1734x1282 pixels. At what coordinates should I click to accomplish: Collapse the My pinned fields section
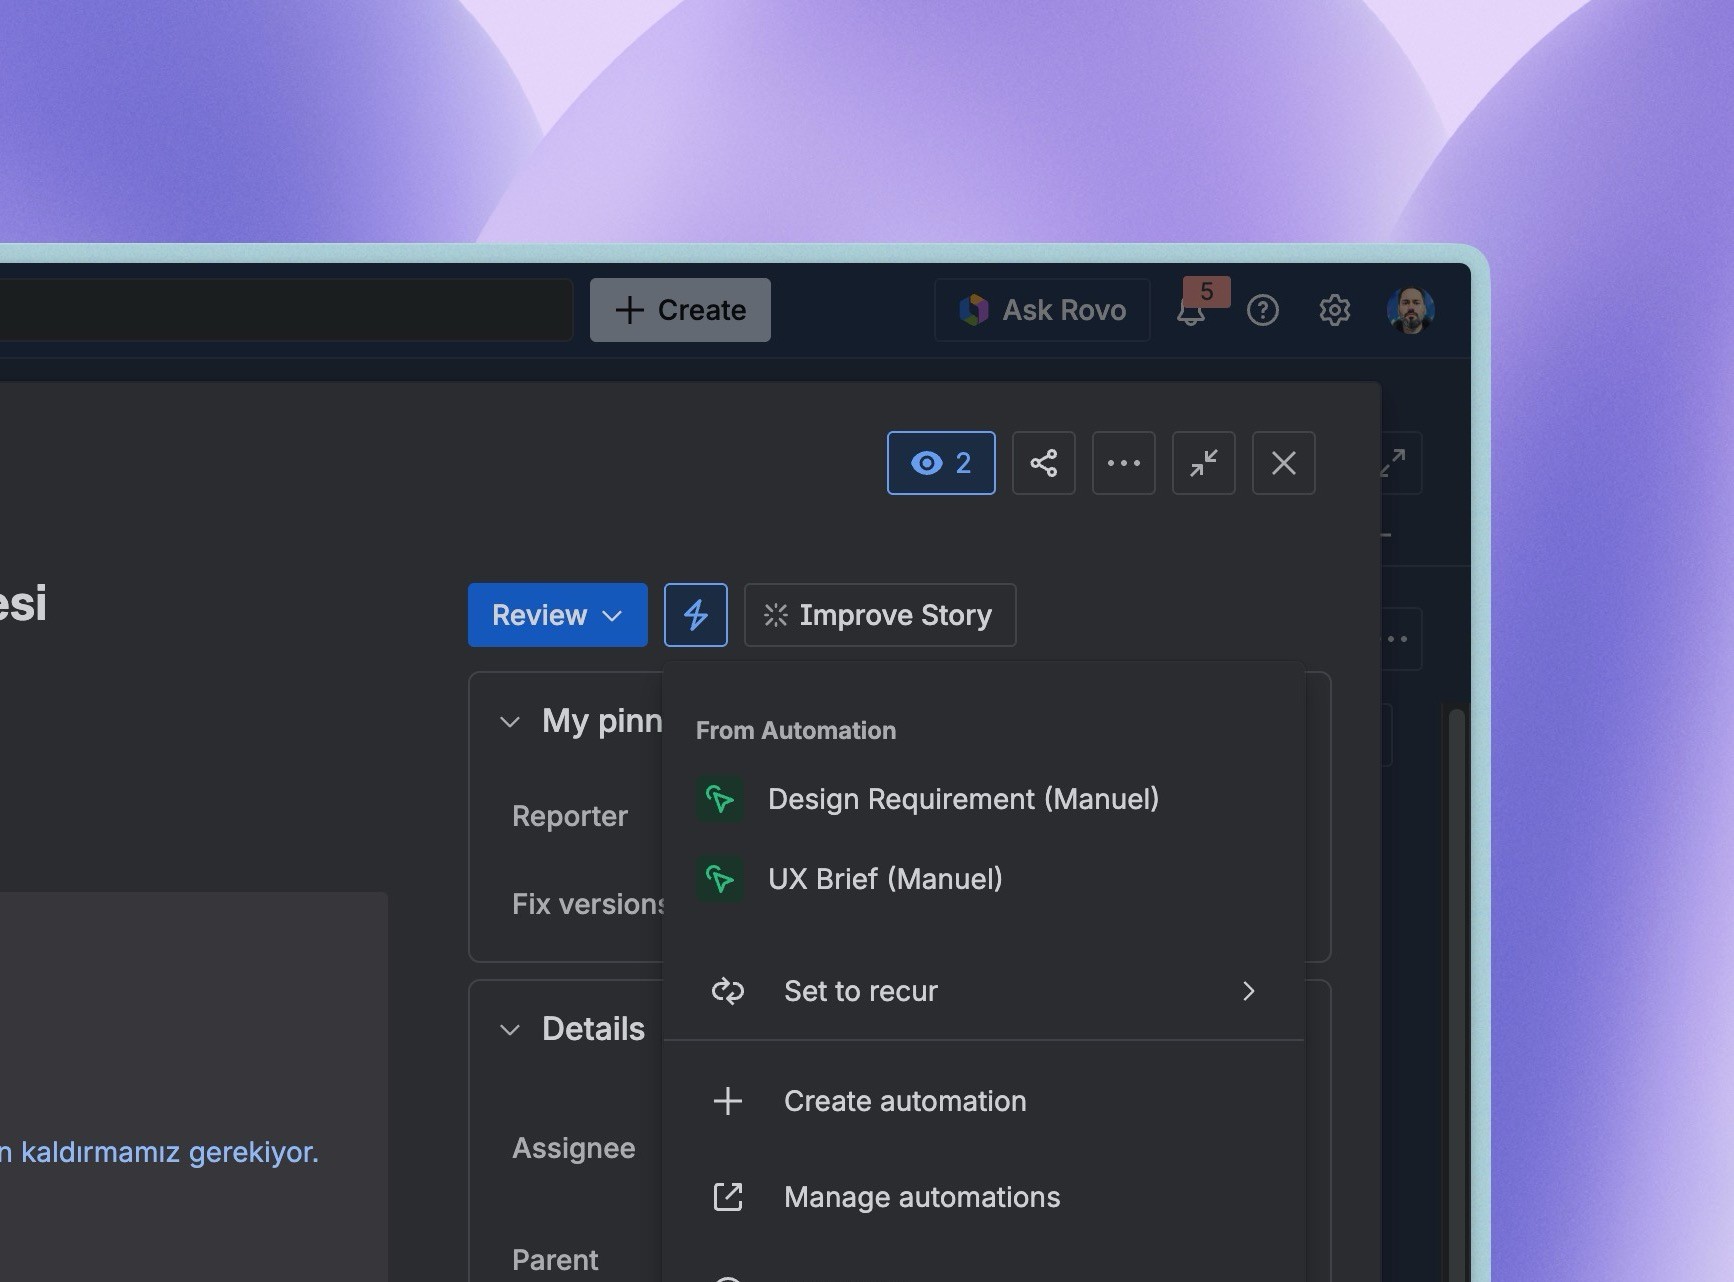(510, 722)
